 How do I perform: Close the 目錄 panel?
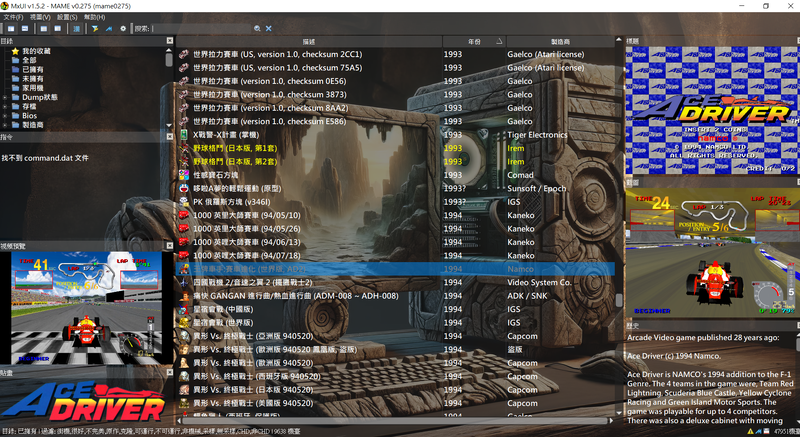tap(169, 41)
